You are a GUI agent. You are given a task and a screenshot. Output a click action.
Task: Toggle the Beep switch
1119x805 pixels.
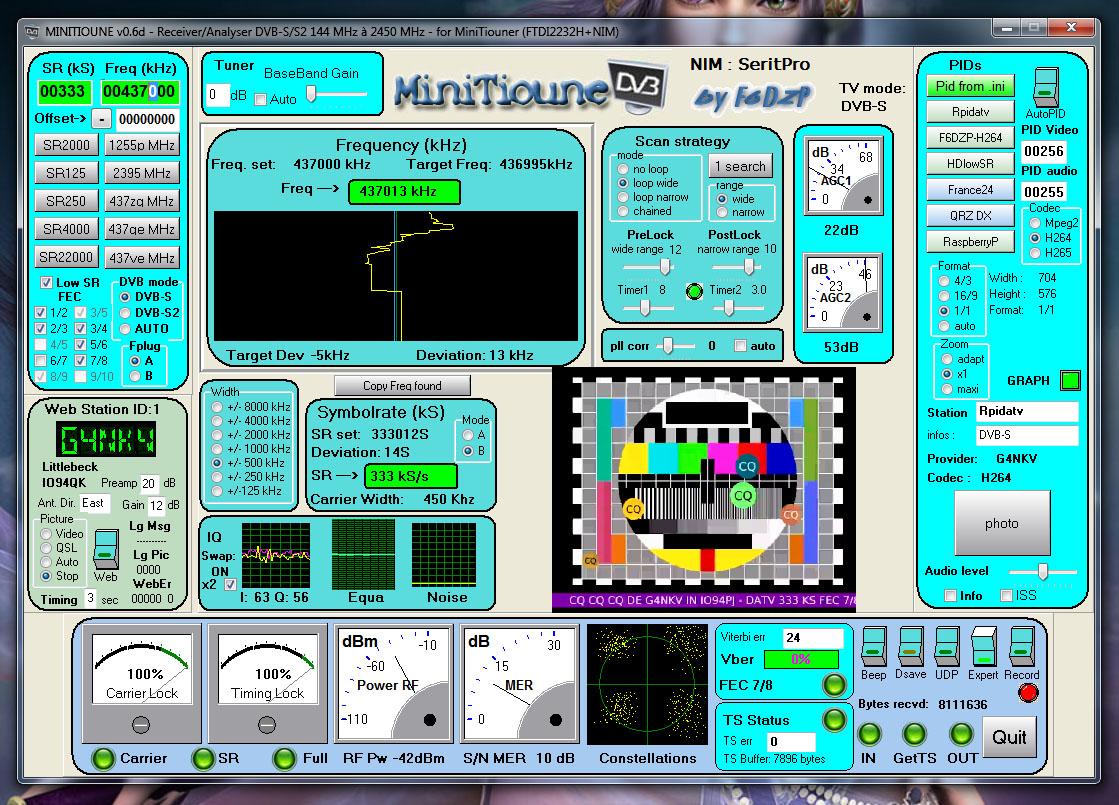click(872, 647)
